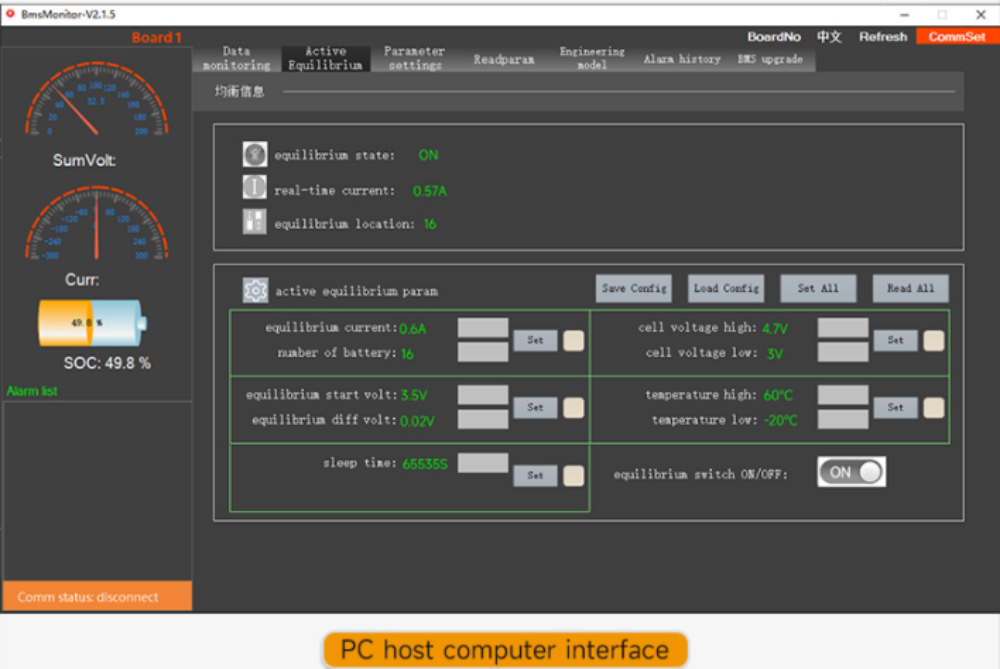Viewport: 1000px width, 669px height.
Task: Check the box beside equilibrium current Set
Action: (574, 340)
